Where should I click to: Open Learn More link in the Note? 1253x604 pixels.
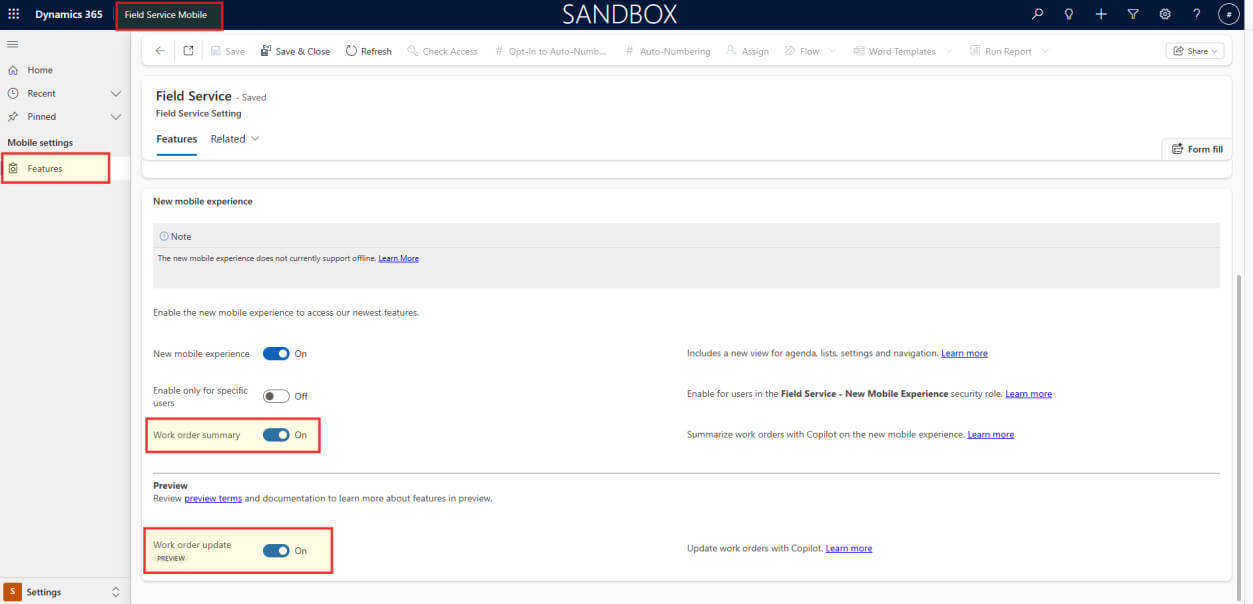point(398,258)
